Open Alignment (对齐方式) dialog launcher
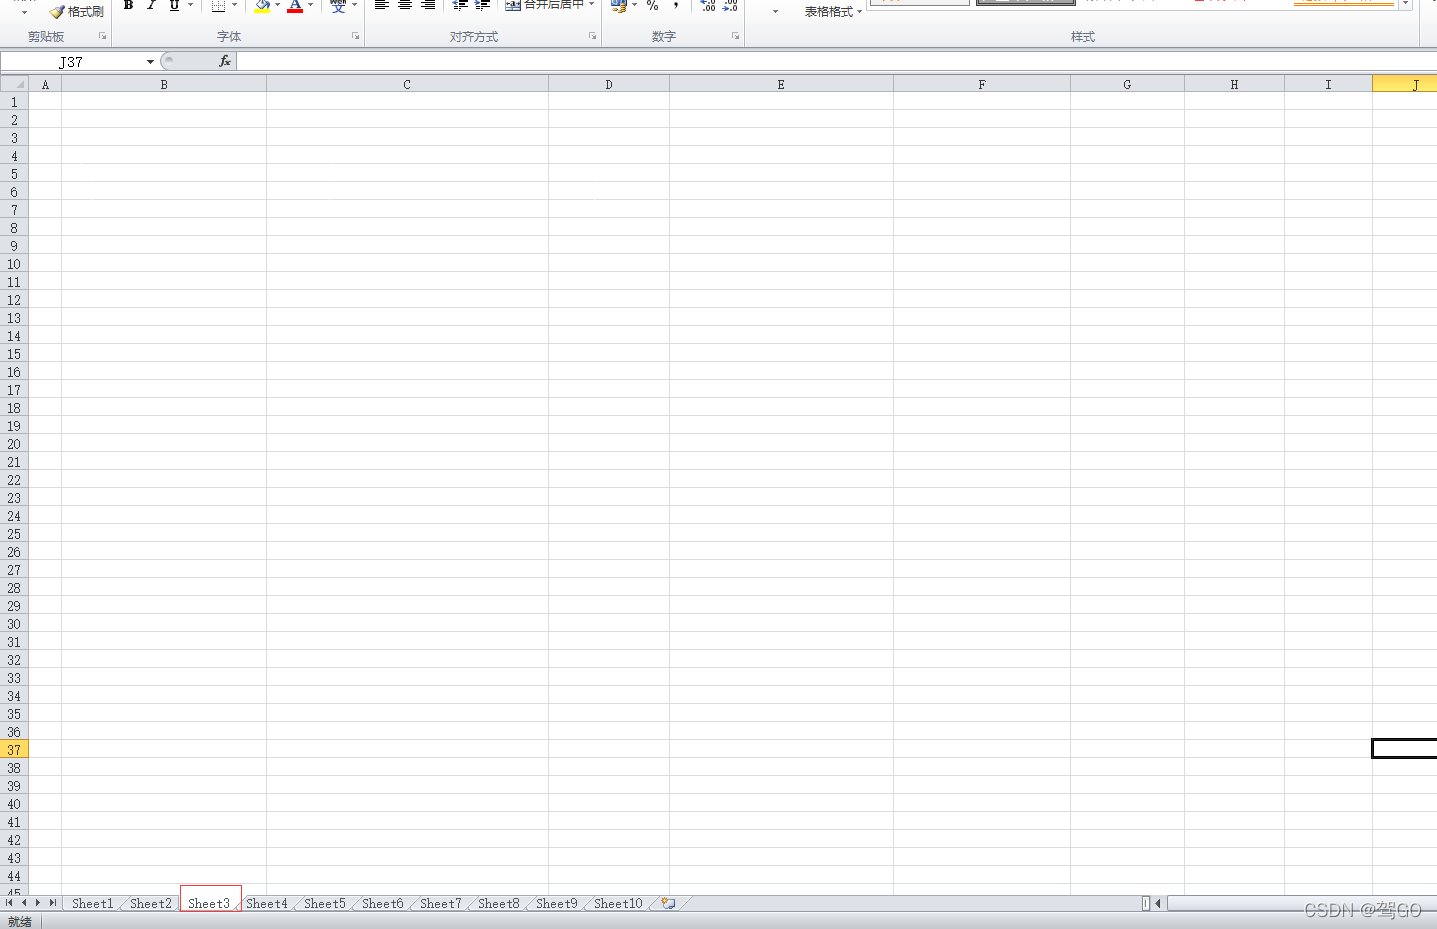Viewport: 1437px width, 929px height. point(592,36)
